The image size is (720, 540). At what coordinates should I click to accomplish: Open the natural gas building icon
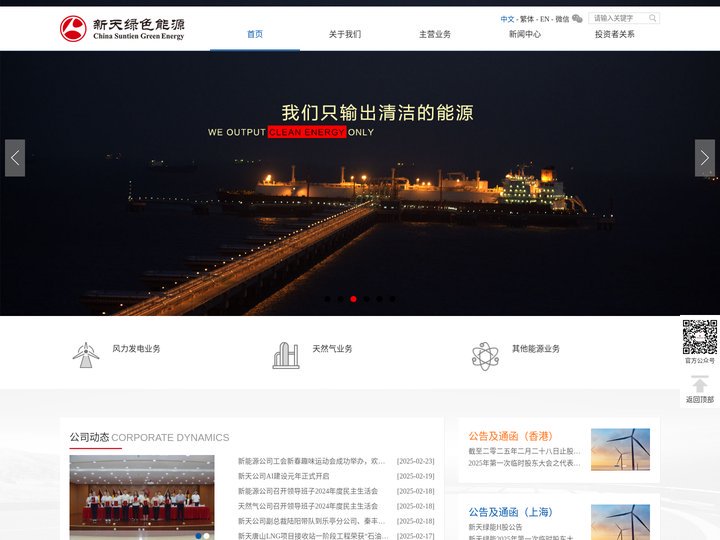pos(286,355)
